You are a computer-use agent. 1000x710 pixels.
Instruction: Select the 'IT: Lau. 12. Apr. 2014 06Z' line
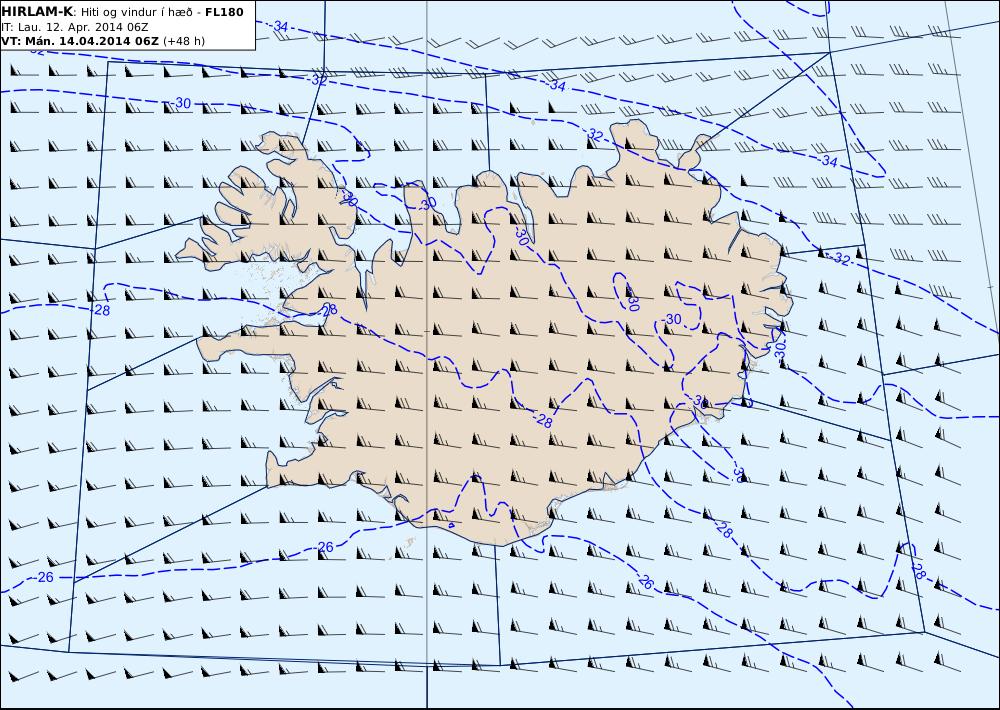tap(75, 27)
